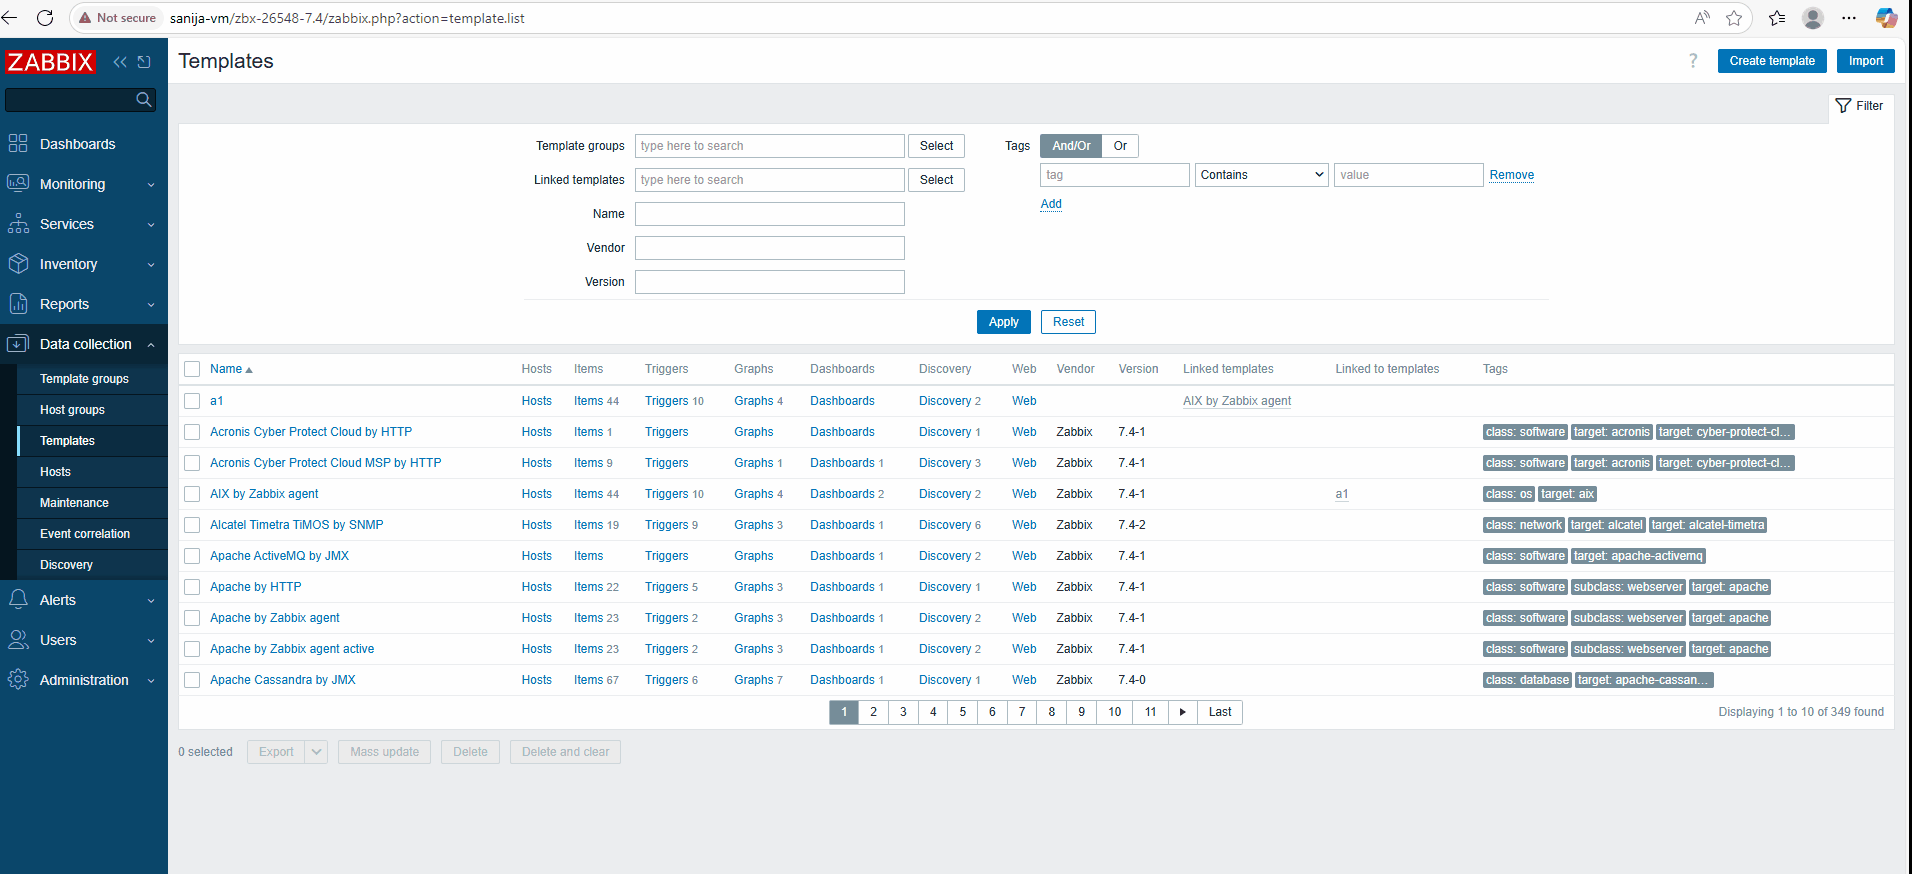Open Template groups in the sidebar
Viewport: 1912px width, 874px height.
click(84, 379)
